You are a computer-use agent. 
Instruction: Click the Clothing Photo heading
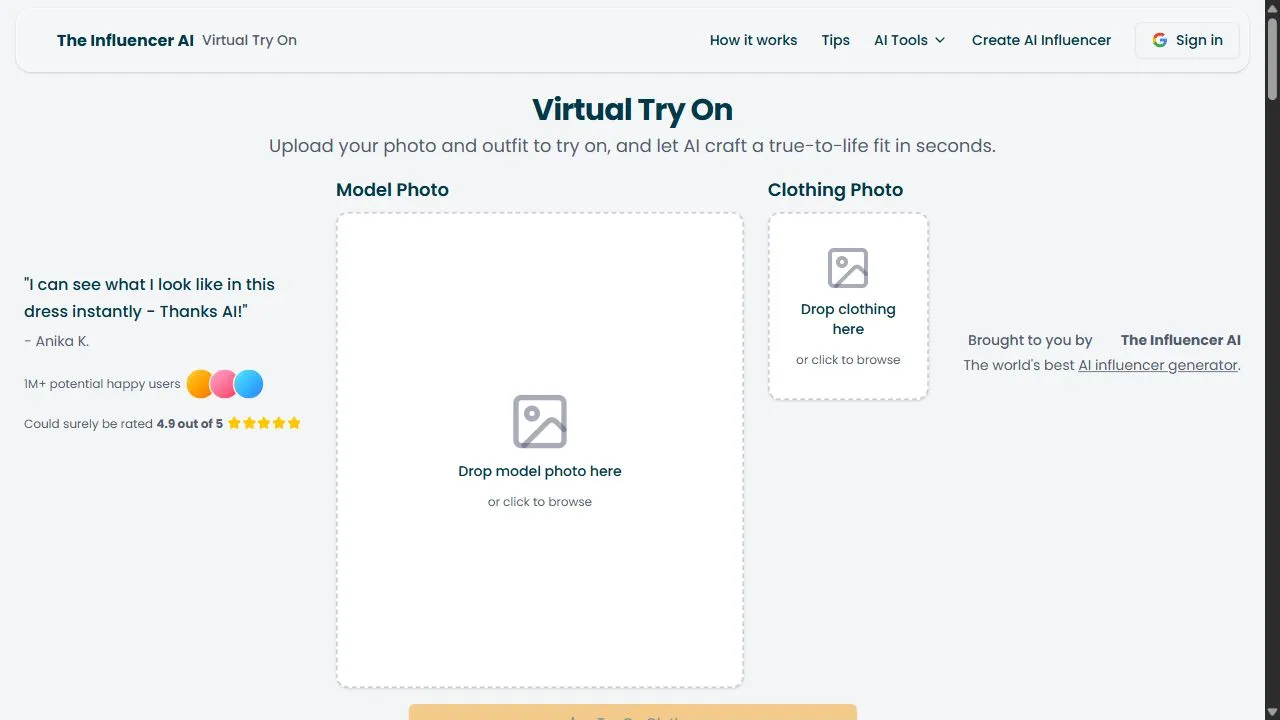pos(835,190)
